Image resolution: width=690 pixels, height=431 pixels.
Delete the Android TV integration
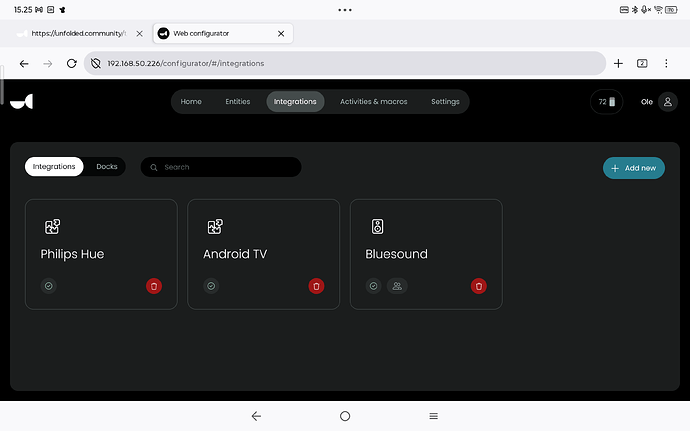(x=316, y=286)
